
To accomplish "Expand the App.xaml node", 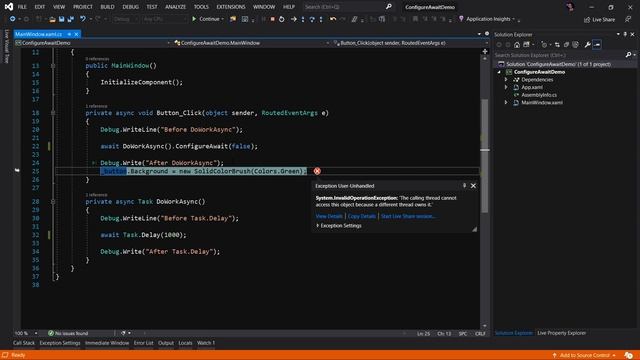I will pos(506,87).
